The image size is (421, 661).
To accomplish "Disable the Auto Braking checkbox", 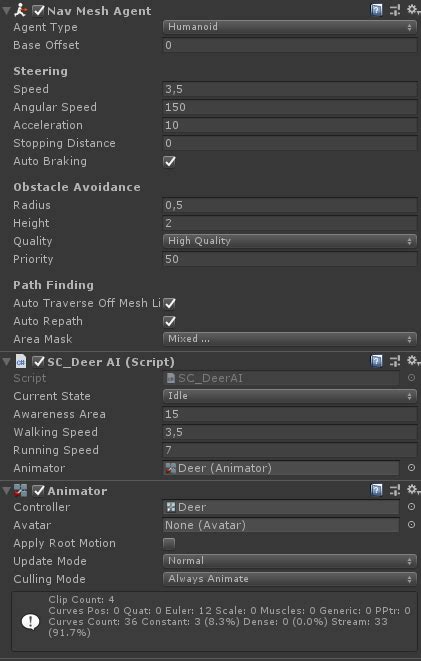I will click(x=169, y=161).
